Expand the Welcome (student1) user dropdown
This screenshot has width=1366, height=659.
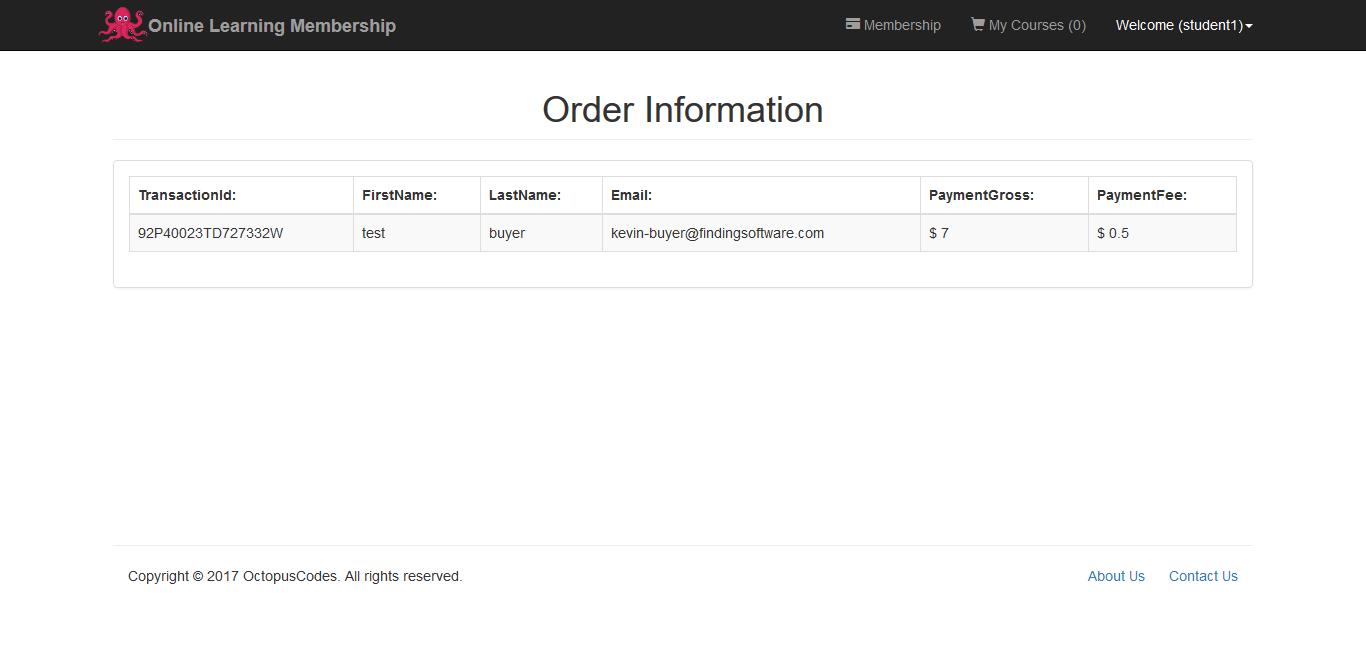coord(1178,25)
